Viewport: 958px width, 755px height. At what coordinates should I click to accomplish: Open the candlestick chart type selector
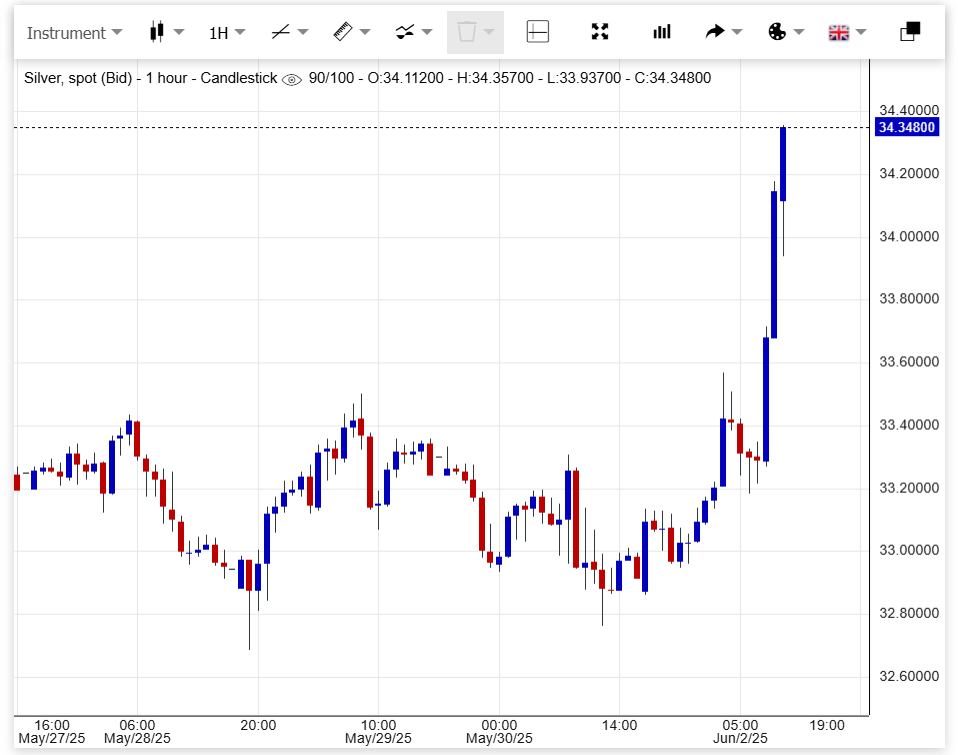[x=165, y=32]
